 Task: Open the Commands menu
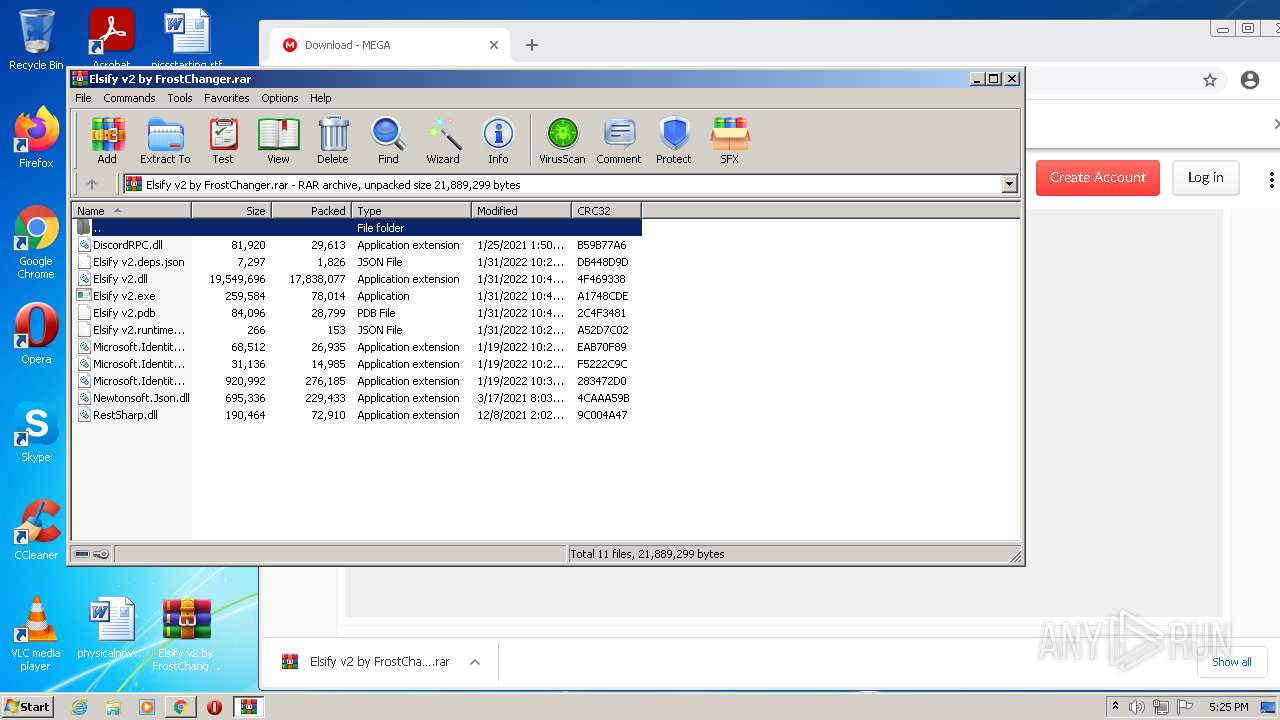click(x=129, y=98)
